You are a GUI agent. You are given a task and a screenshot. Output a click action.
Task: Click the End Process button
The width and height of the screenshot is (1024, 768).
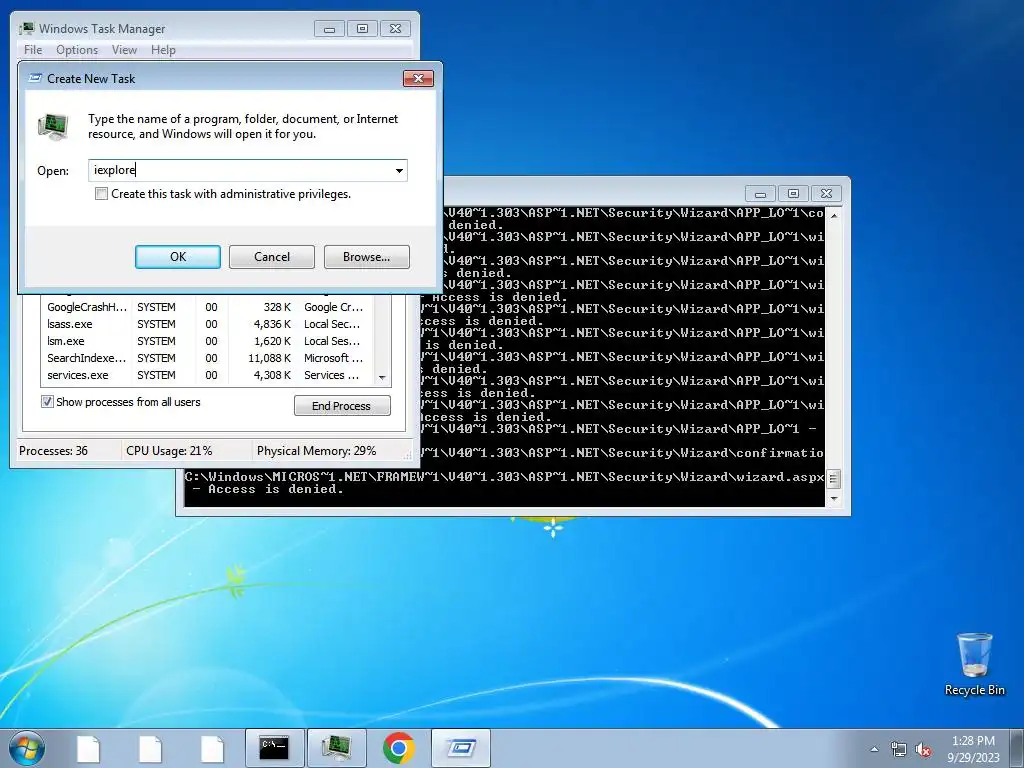click(342, 406)
